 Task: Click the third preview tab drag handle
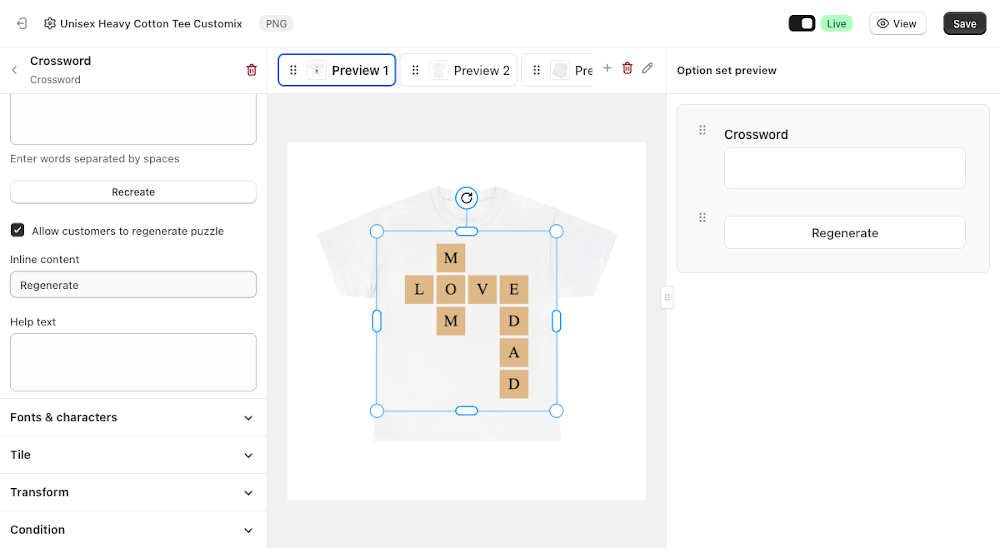[x=537, y=70]
